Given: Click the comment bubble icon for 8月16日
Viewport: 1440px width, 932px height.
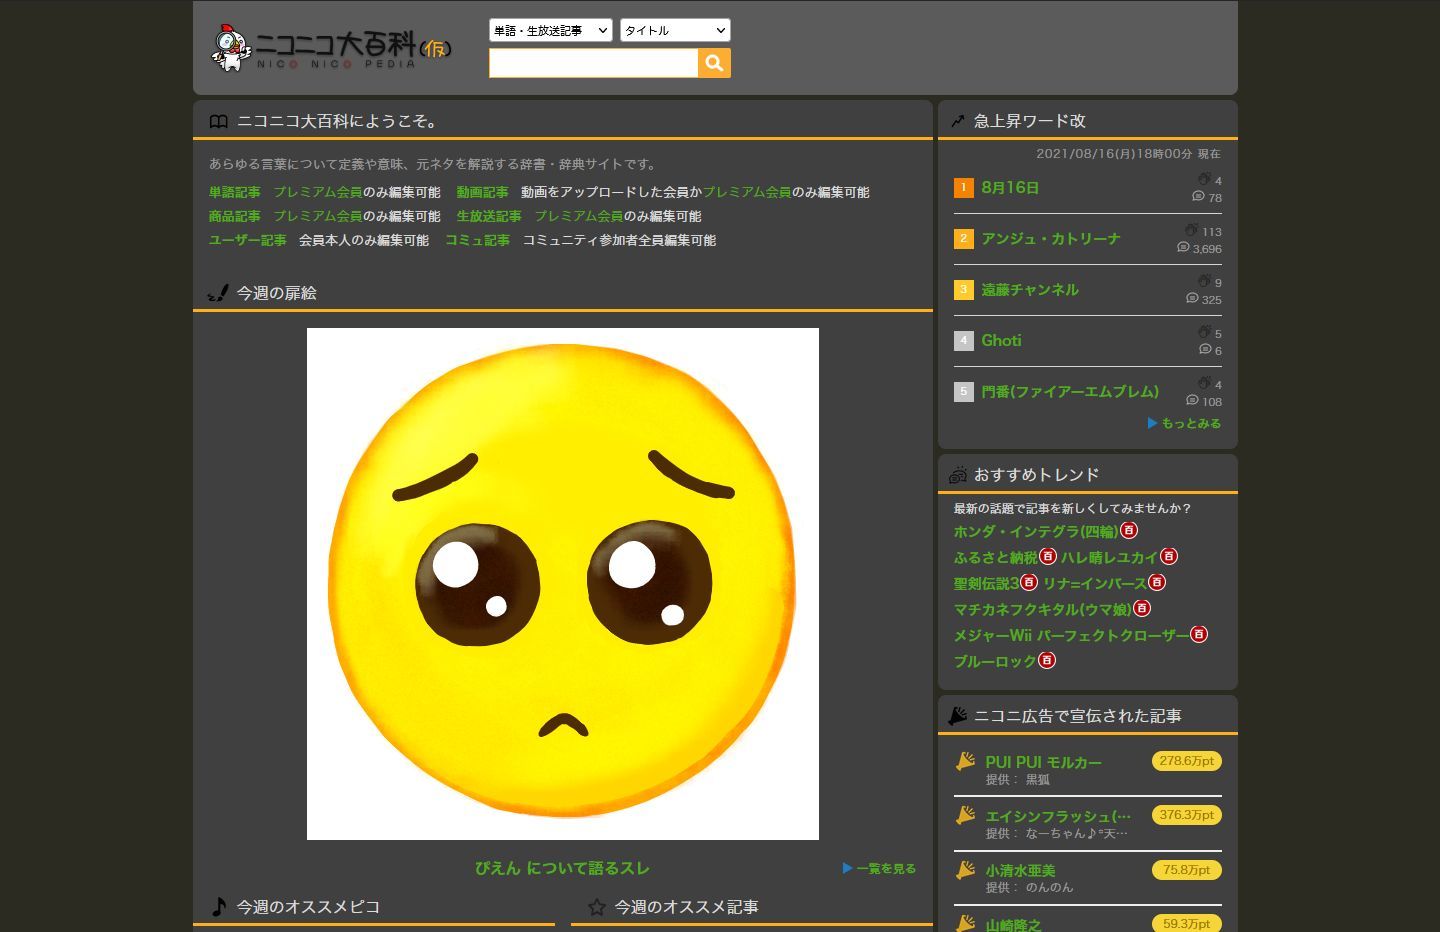Looking at the screenshot, I should point(1198,196).
